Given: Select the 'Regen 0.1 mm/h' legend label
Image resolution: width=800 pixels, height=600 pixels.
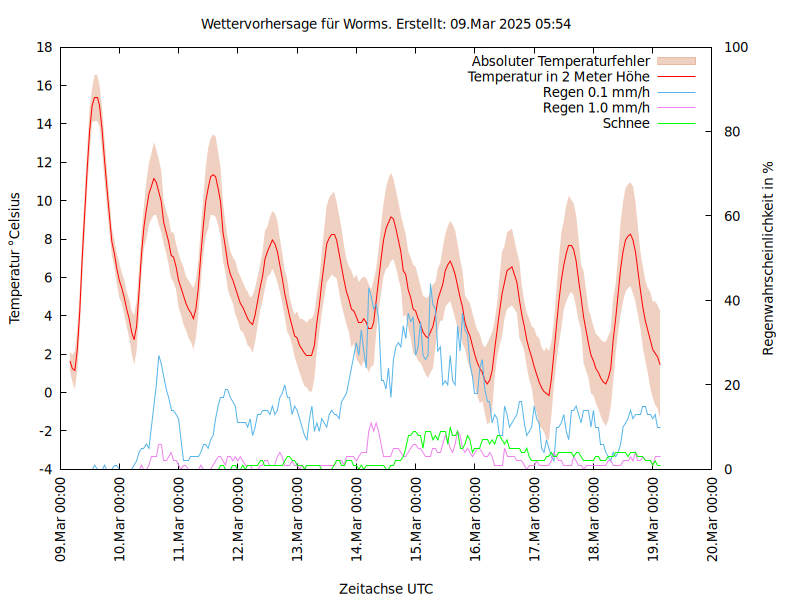Looking at the screenshot, I should click(x=596, y=92).
